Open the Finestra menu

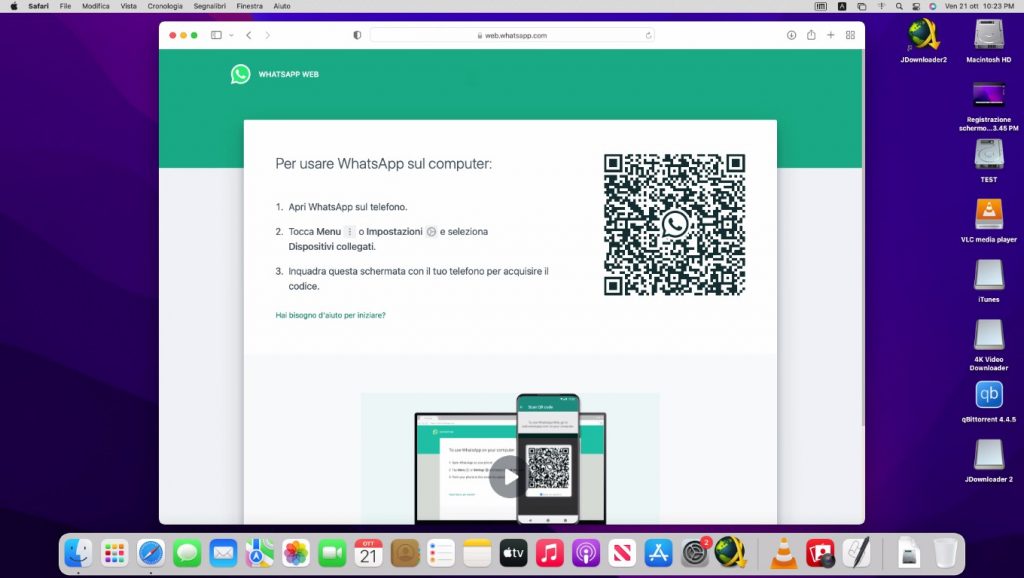tap(249, 6)
